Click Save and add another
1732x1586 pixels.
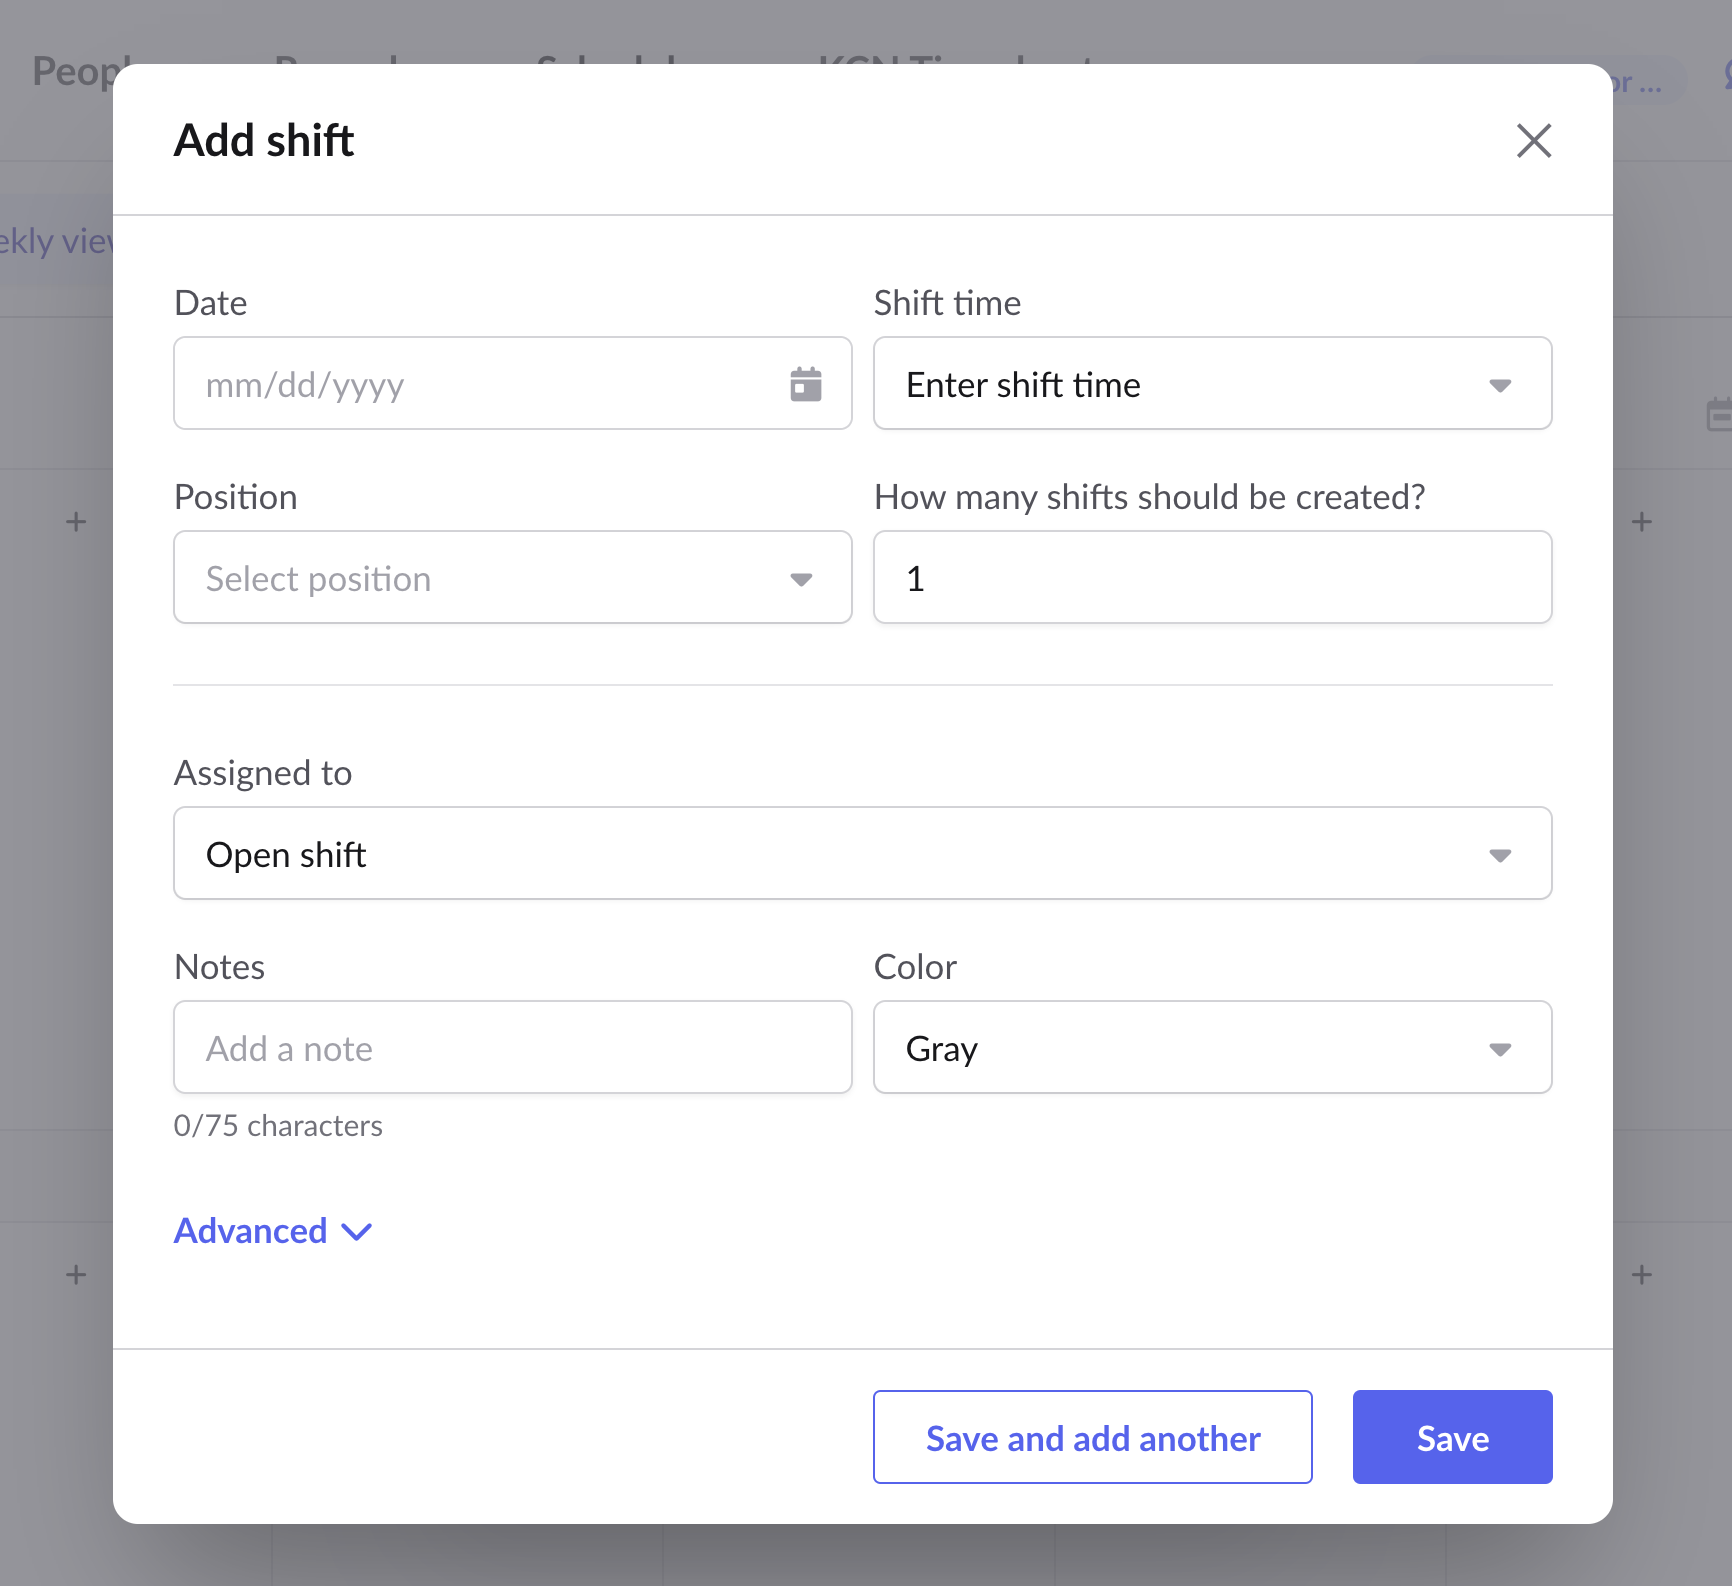(x=1092, y=1437)
